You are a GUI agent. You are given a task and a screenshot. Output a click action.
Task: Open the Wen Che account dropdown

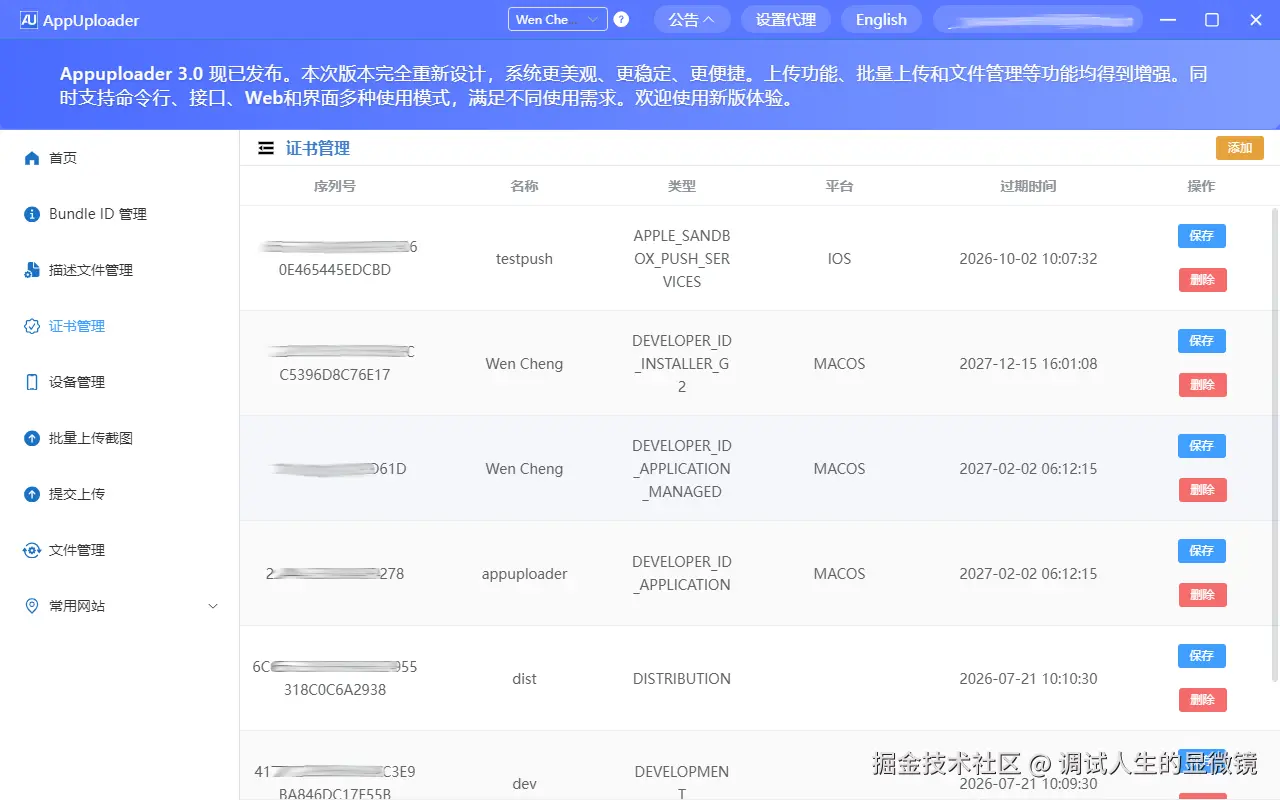click(556, 19)
